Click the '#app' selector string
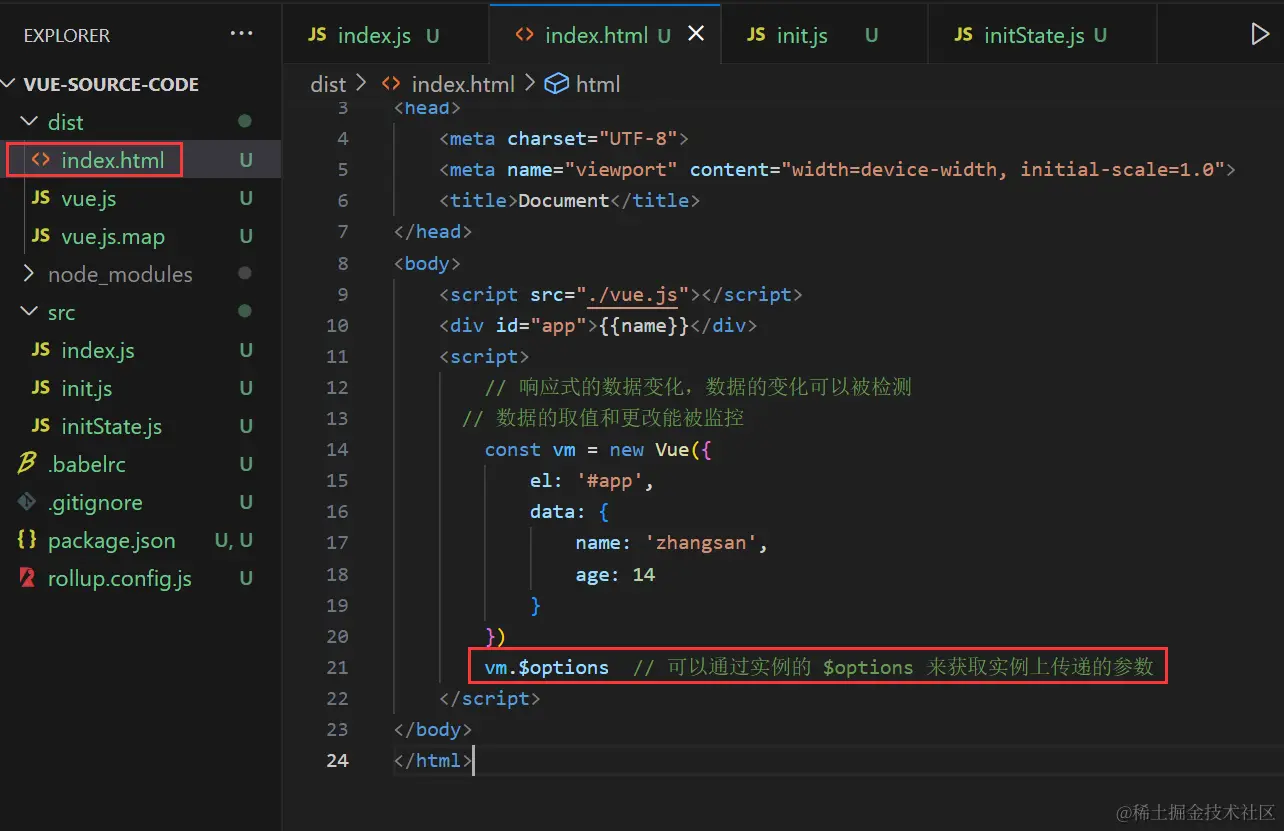This screenshot has width=1284, height=831. pos(610,481)
